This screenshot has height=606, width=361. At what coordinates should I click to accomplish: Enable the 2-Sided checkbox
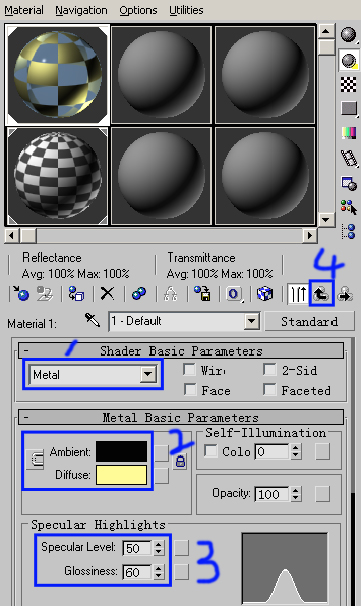click(x=269, y=369)
